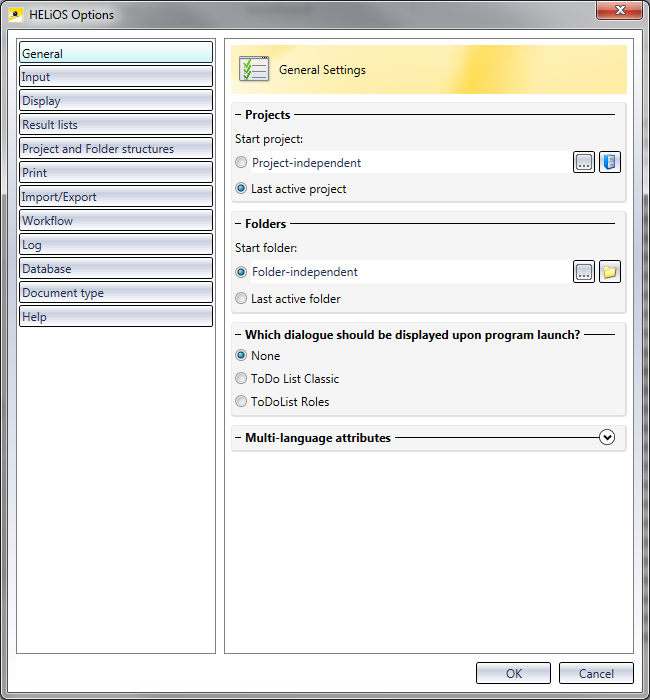This screenshot has height=700, width=650.
Task: Click the HELiOS app icon in title bar
Action: (16, 15)
